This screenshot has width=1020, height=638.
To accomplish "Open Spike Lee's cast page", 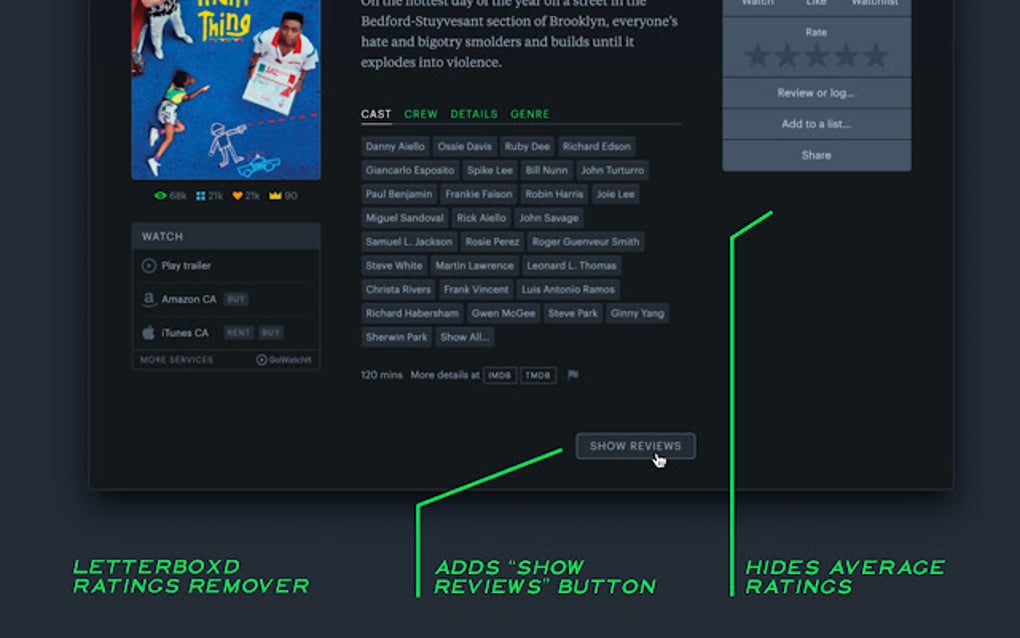I will [x=489, y=170].
